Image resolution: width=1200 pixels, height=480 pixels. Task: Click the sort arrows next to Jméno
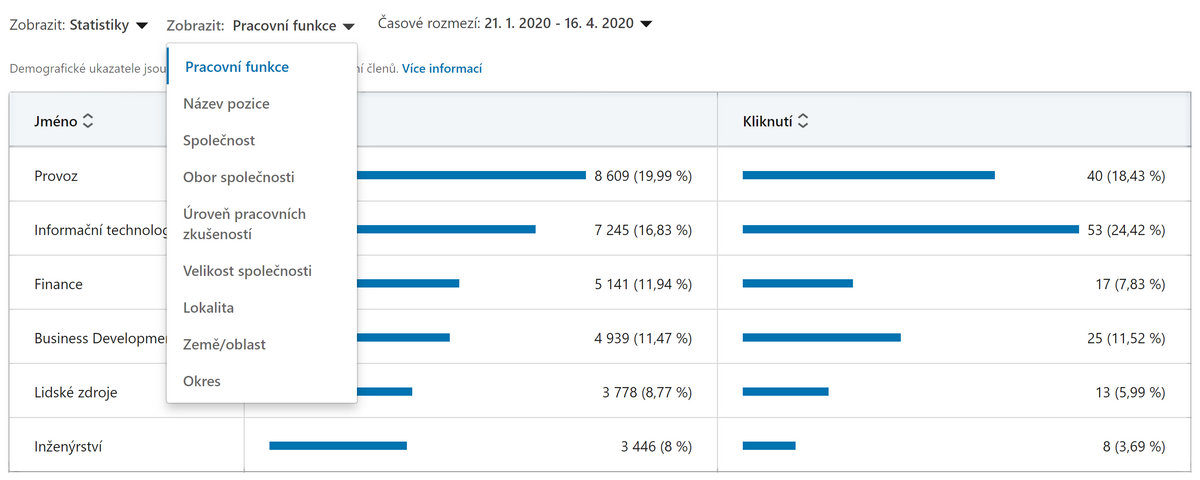88,121
